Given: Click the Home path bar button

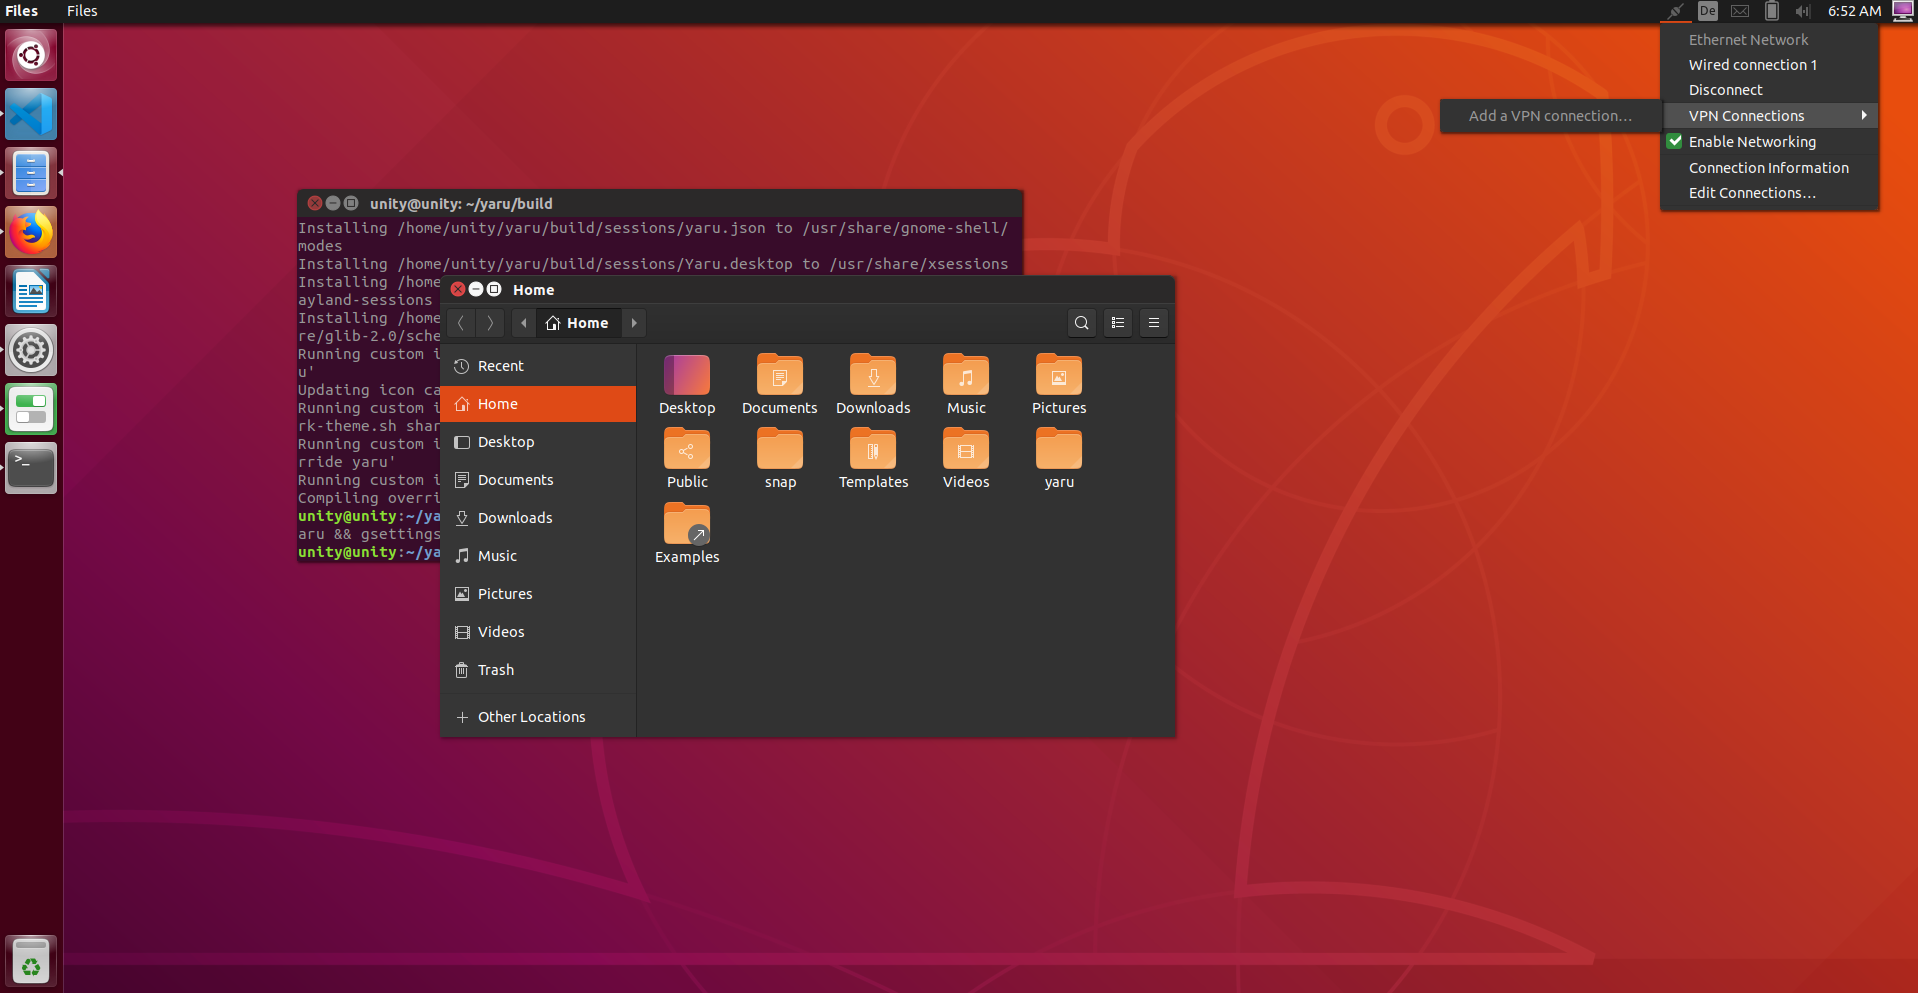Looking at the screenshot, I should tap(578, 323).
